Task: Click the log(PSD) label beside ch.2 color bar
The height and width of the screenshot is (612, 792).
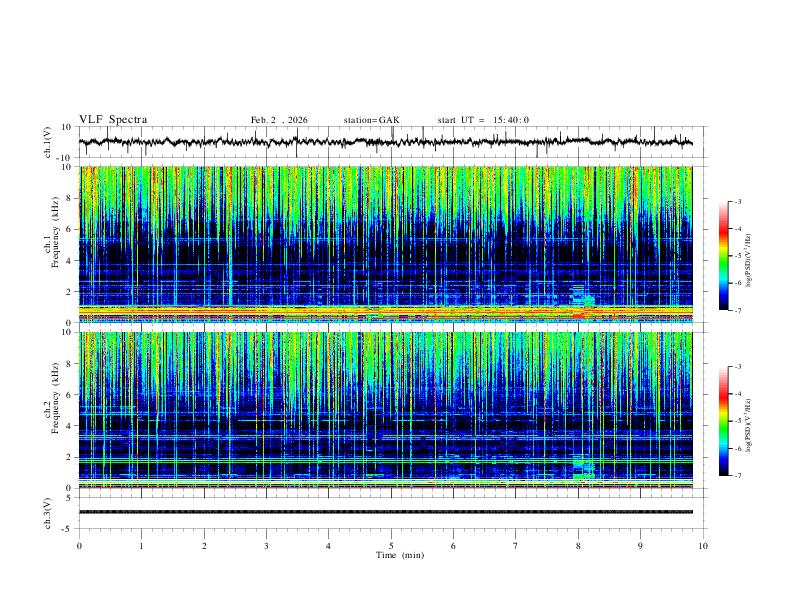Action: point(748,425)
